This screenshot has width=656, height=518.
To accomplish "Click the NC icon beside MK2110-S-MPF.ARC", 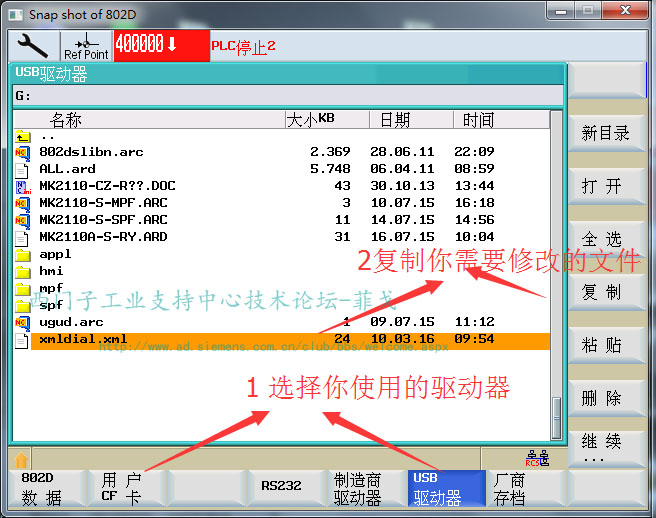I will 23,204.
